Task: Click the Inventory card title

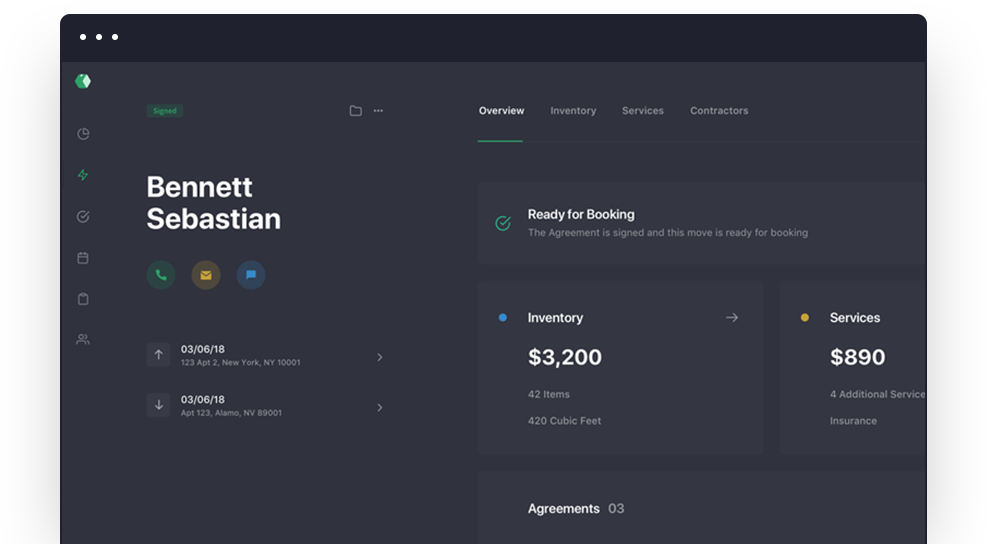Action: pos(555,318)
